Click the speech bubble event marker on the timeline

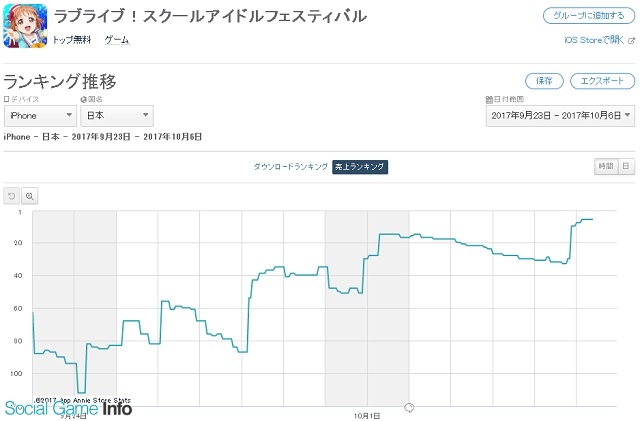409,407
